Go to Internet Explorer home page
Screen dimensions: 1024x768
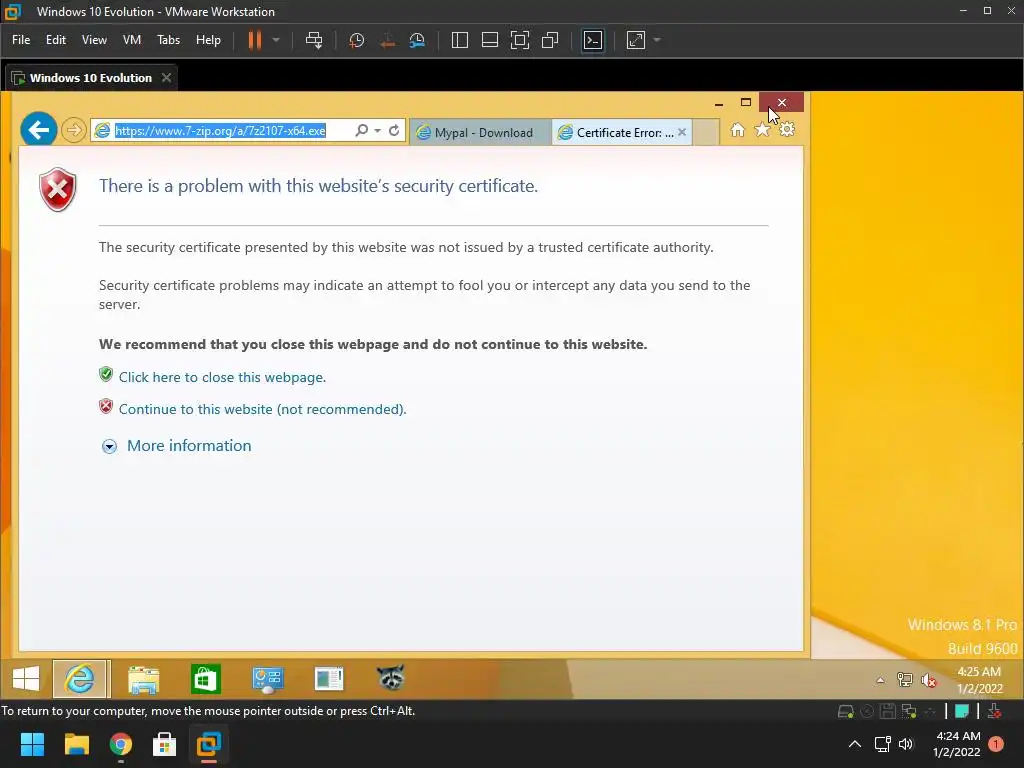(x=737, y=130)
